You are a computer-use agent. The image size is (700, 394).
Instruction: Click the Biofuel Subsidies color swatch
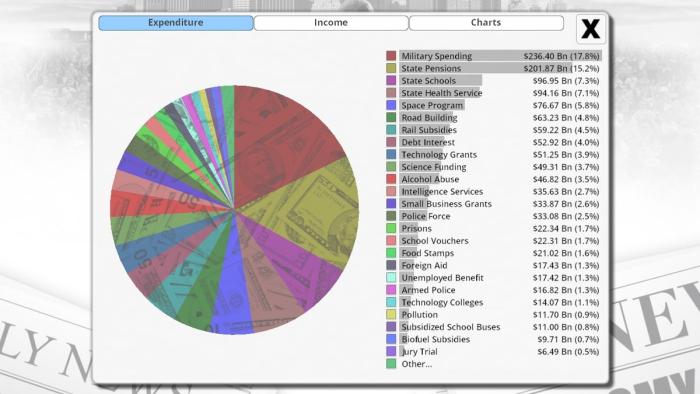click(391, 339)
